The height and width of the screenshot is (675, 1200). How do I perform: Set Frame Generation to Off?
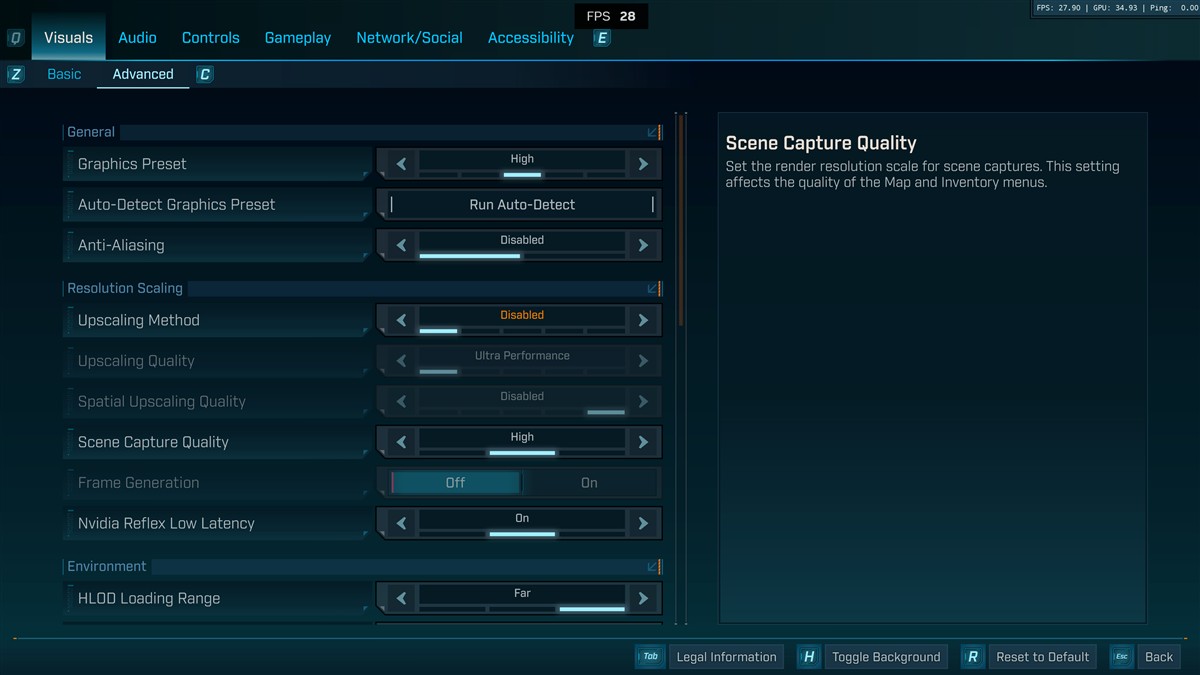pyautogui.click(x=455, y=483)
